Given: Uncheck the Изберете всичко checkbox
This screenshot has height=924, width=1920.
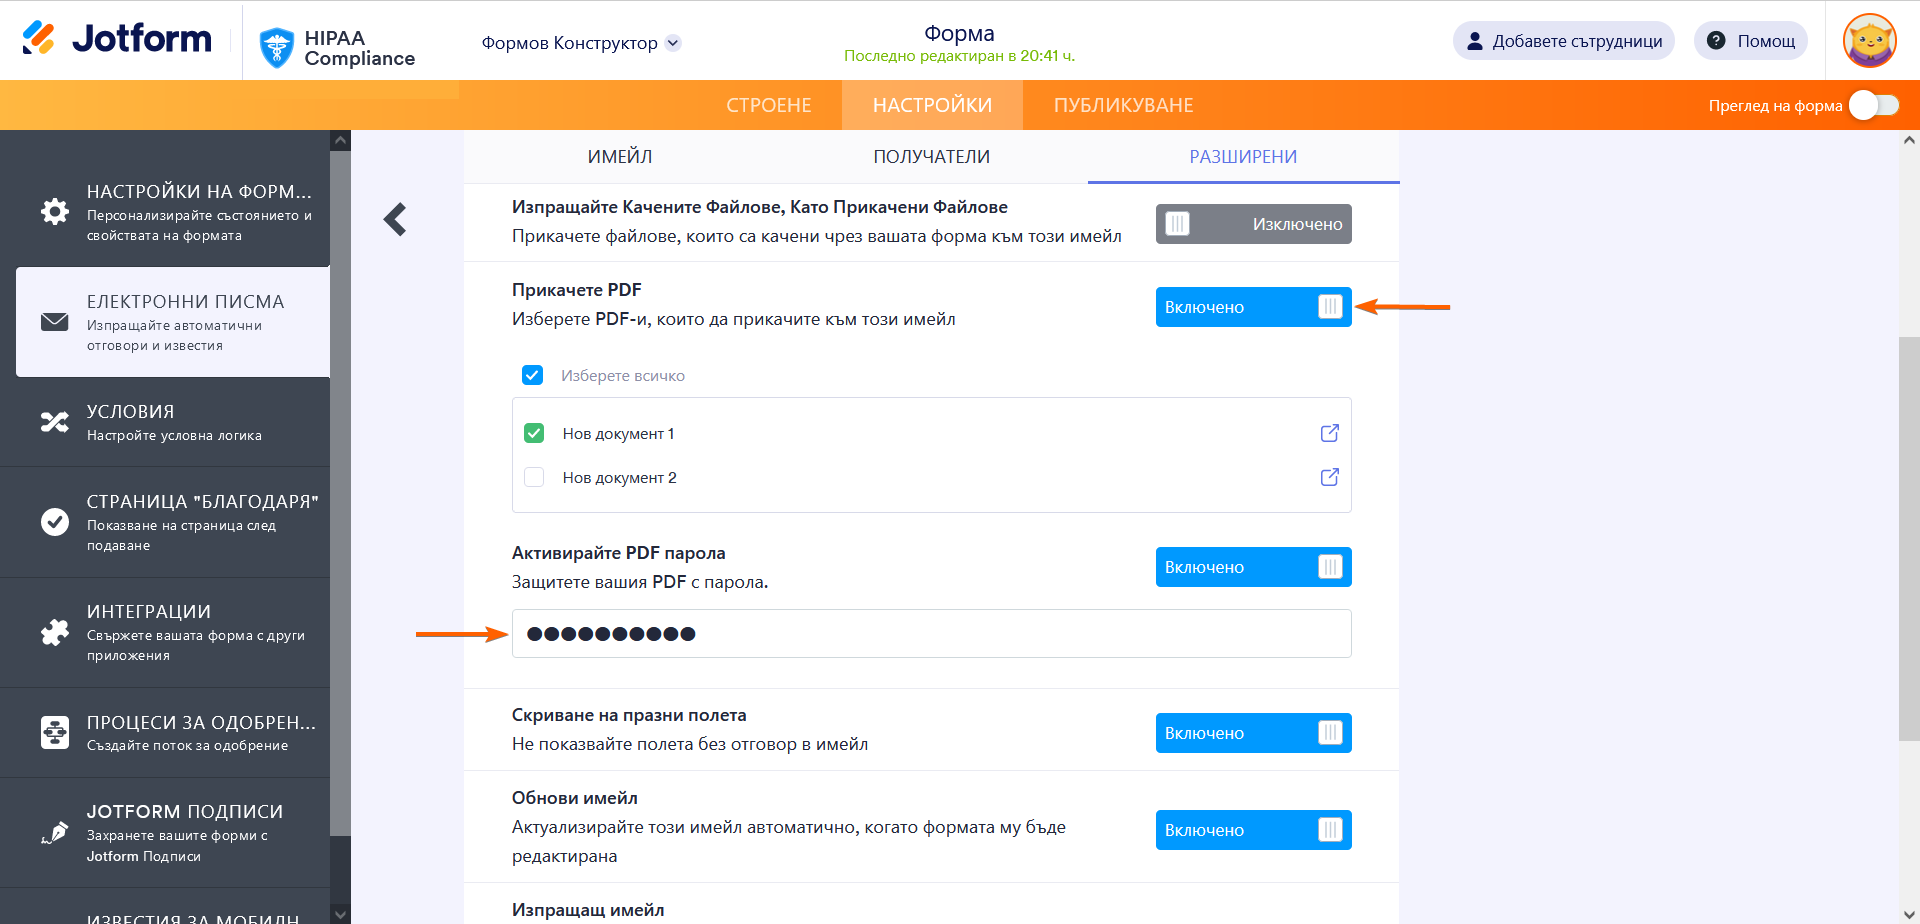Looking at the screenshot, I should (x=532, y=375).
